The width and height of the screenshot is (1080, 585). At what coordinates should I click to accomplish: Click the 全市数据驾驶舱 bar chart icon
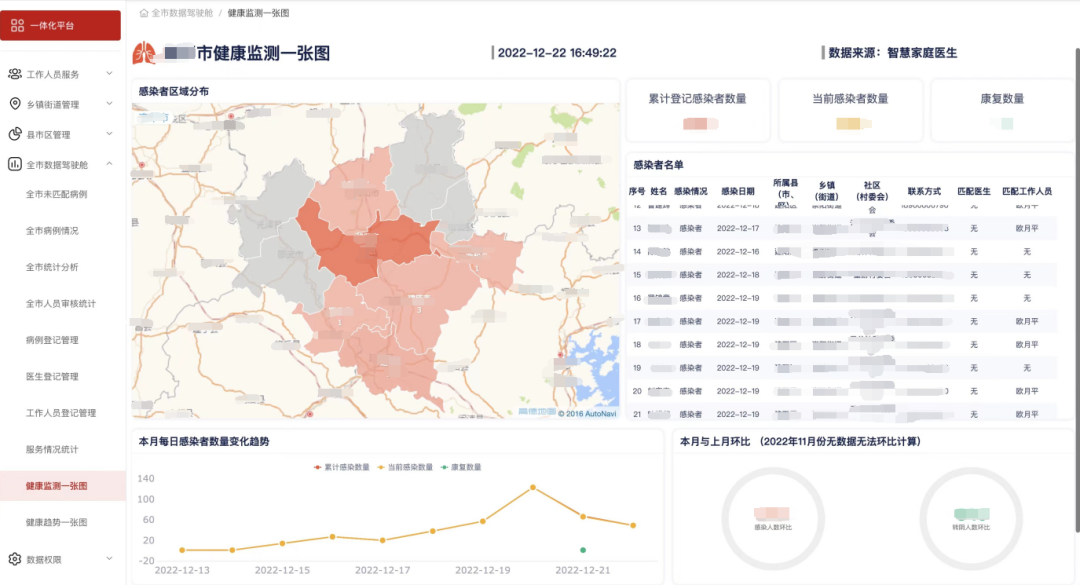click(x=14, y=164)
